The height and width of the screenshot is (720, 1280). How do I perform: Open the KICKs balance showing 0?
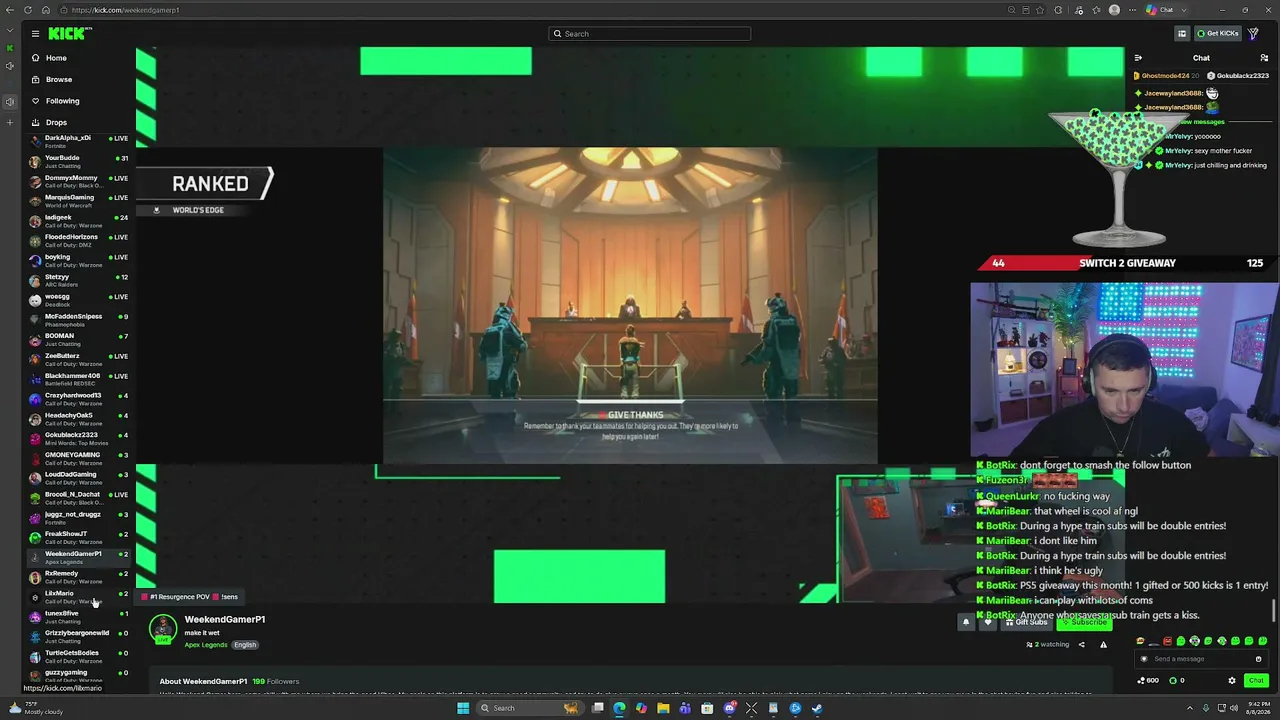1177,681
